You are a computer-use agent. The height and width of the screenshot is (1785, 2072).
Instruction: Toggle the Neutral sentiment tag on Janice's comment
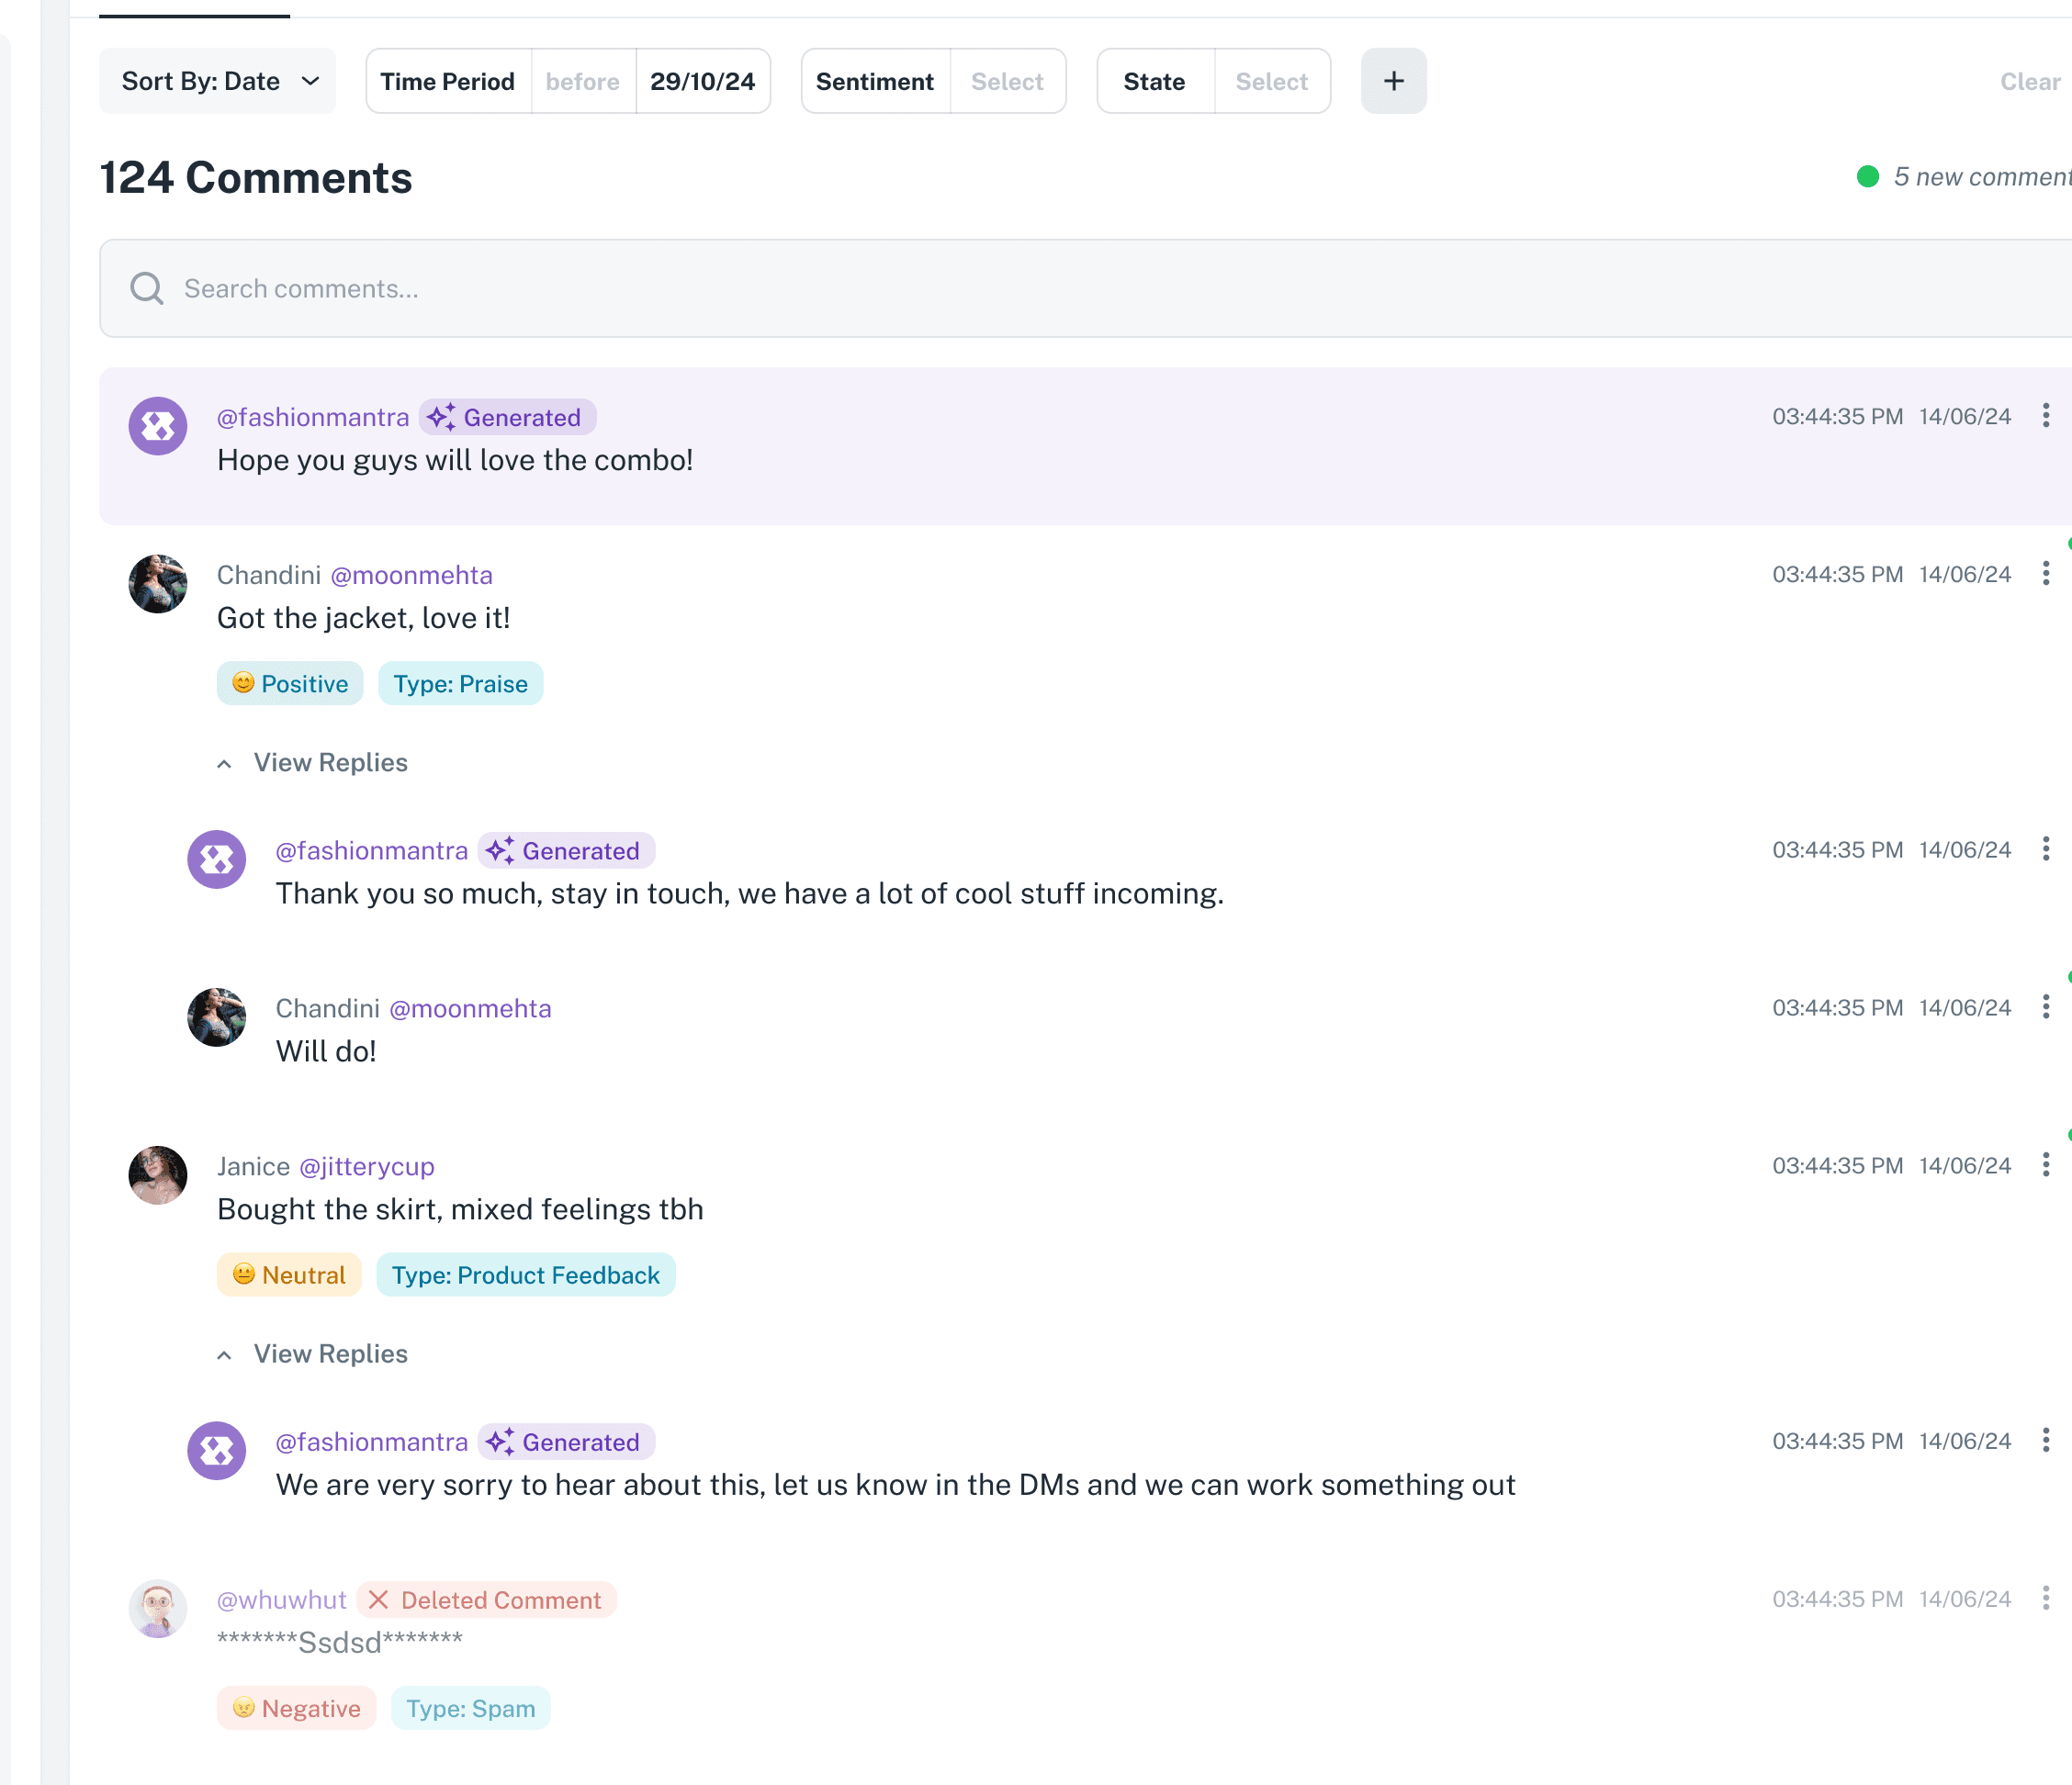(x=288, y=1274)
